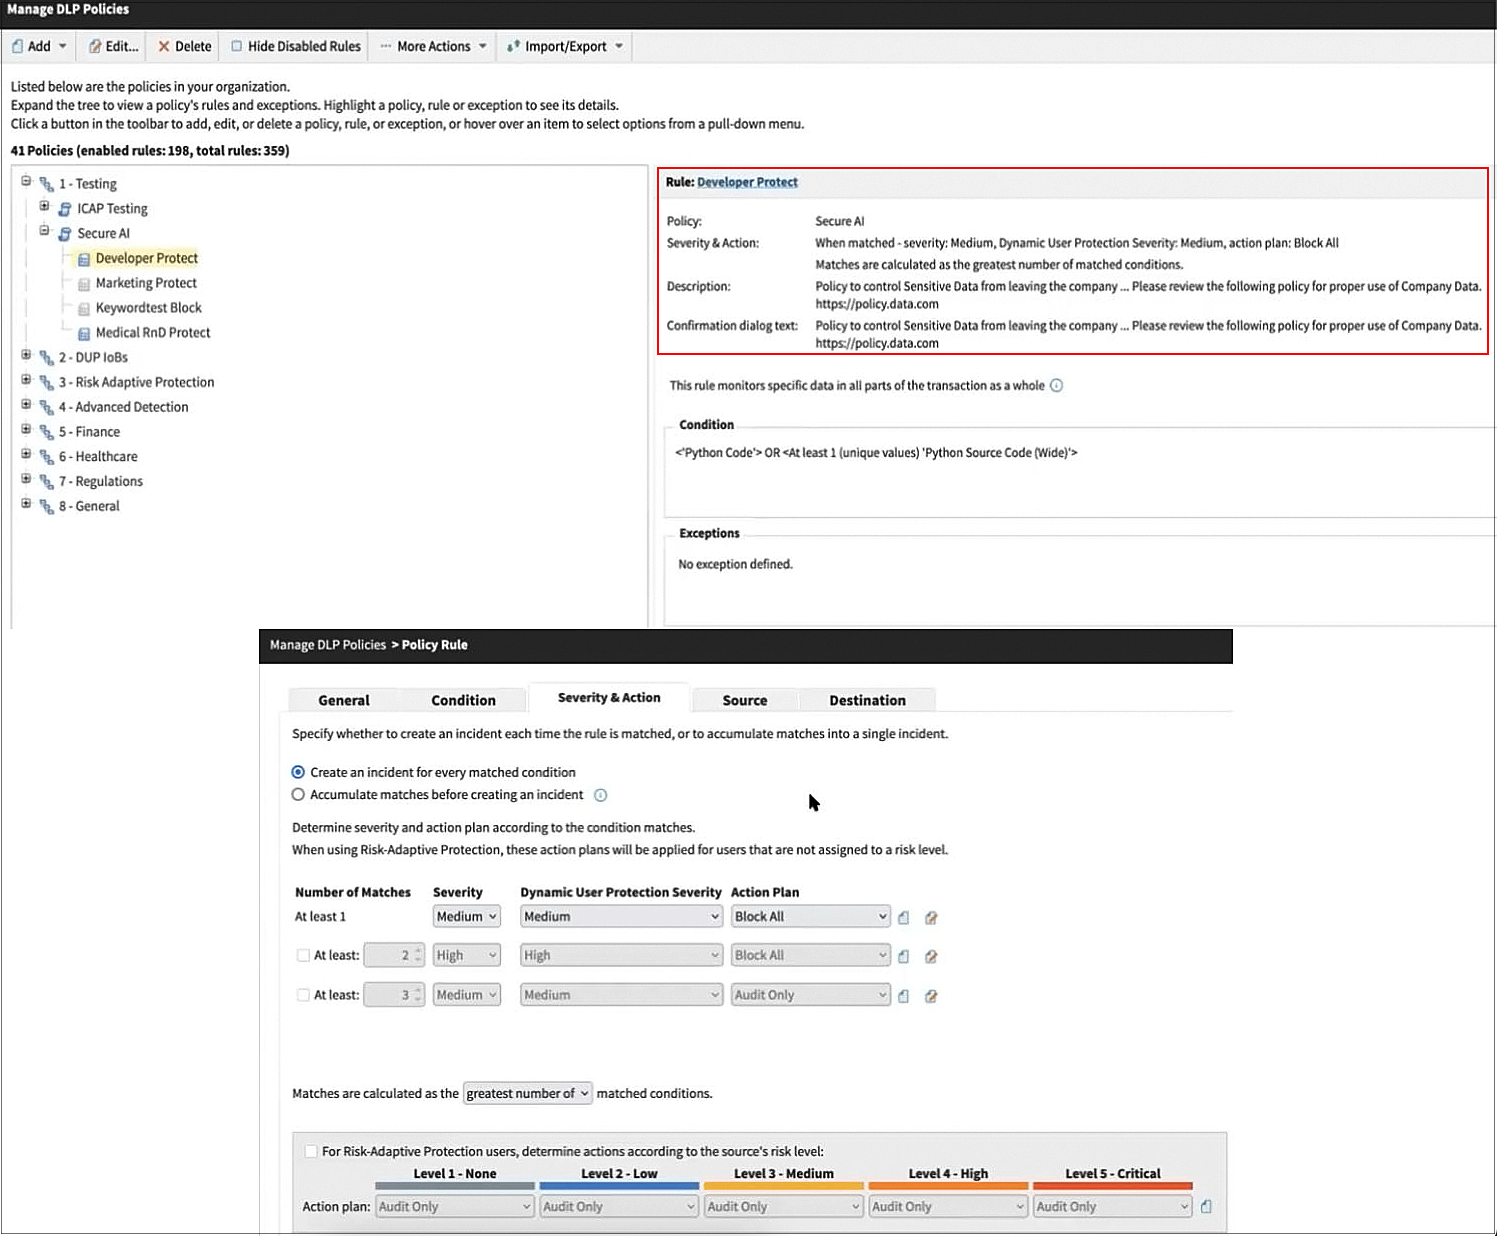The height and width of the screenshot is (1236, 1497).
Task: Click the info icon beside transaction monitoring text
Action: click(1056, 385)
